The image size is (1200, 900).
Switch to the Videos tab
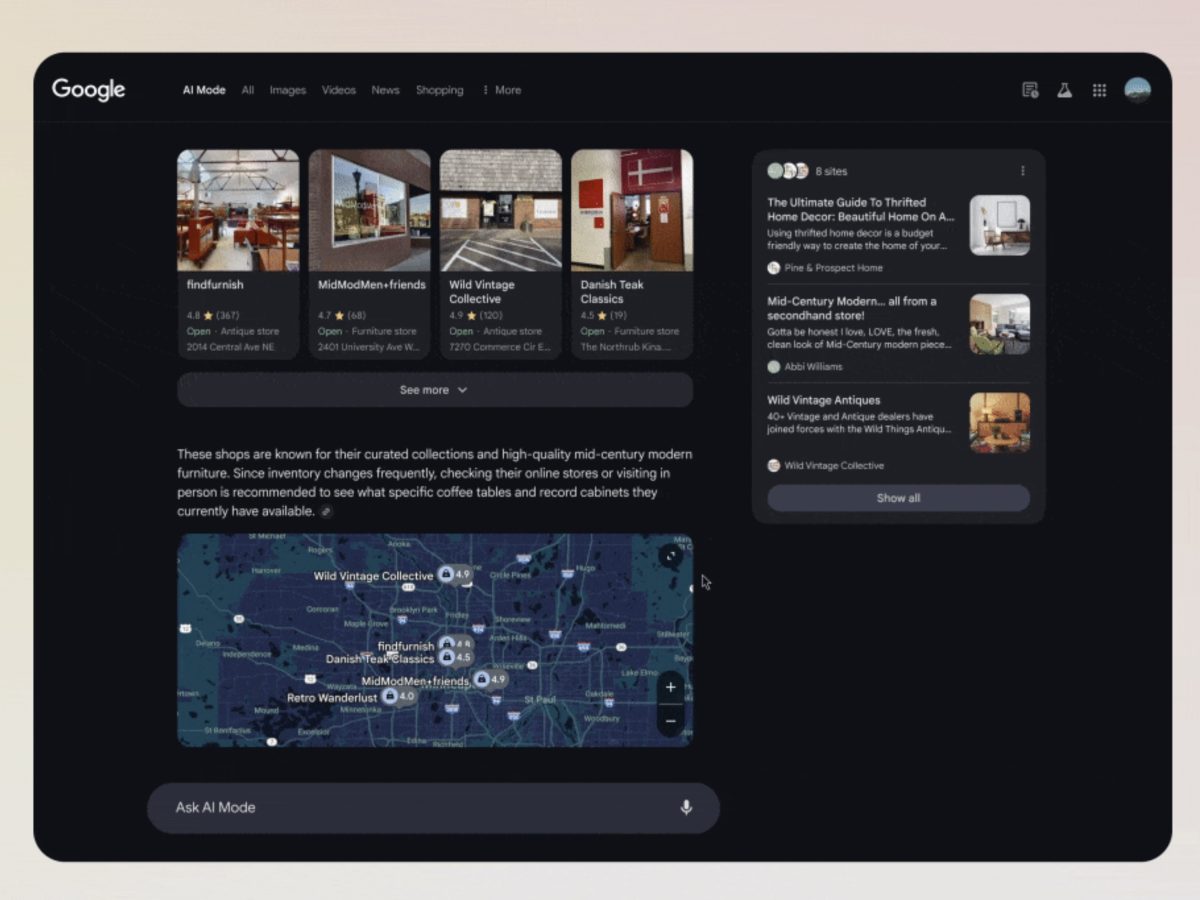[x=339, y=90]
